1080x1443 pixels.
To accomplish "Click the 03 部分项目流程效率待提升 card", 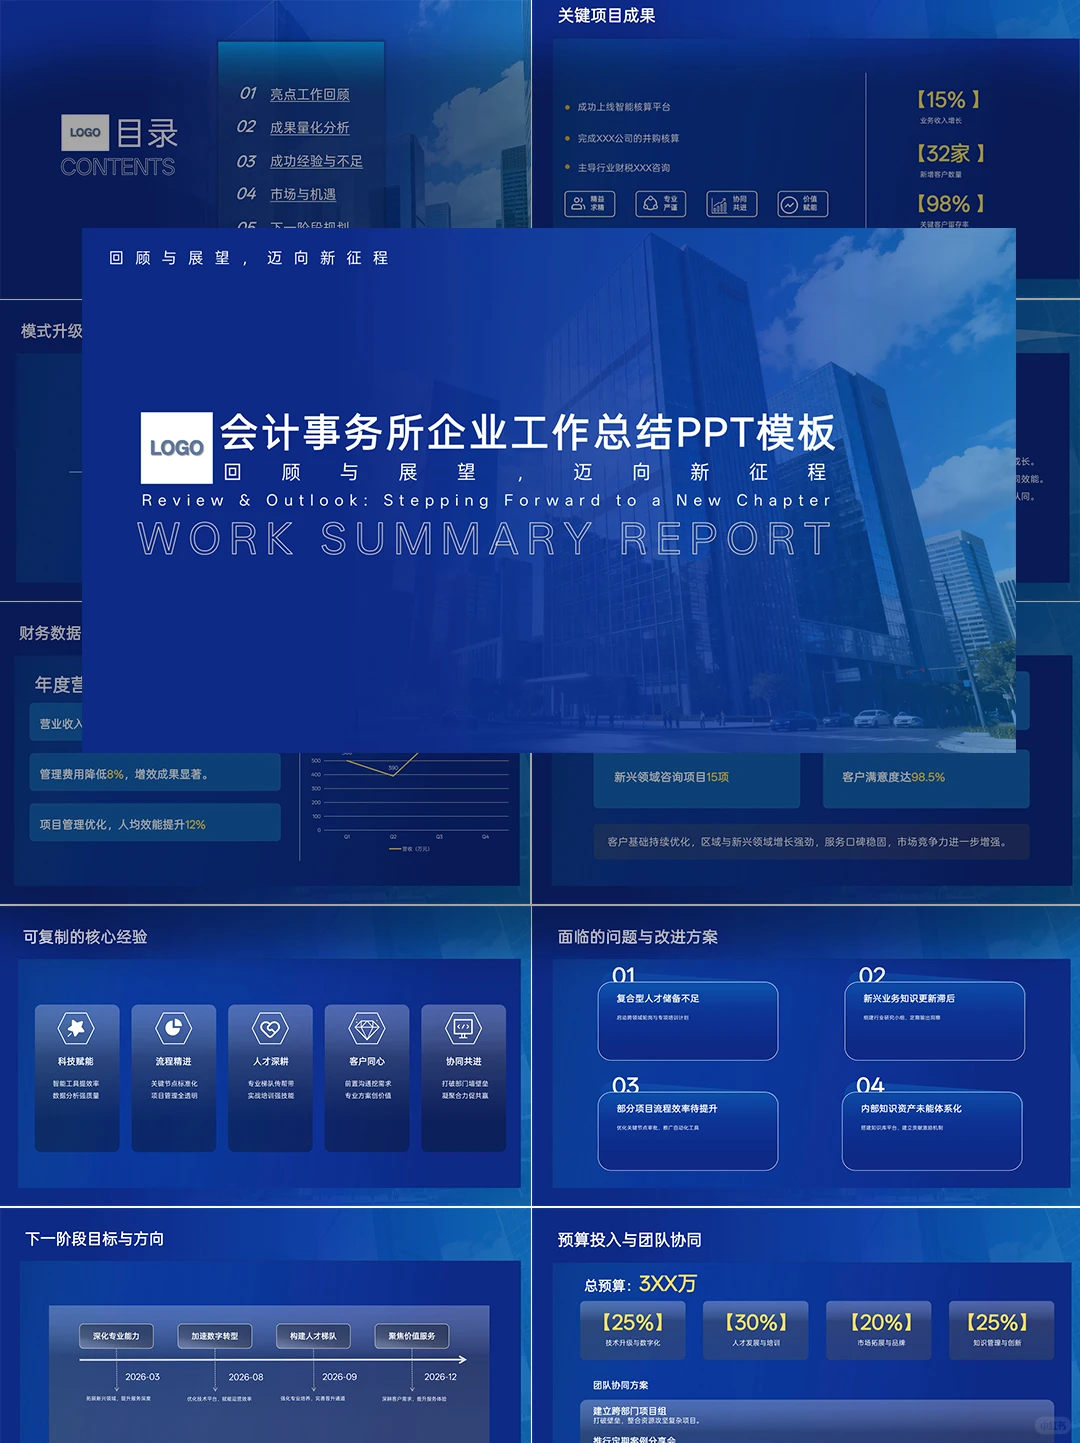I will click(x=688, y=1130).
